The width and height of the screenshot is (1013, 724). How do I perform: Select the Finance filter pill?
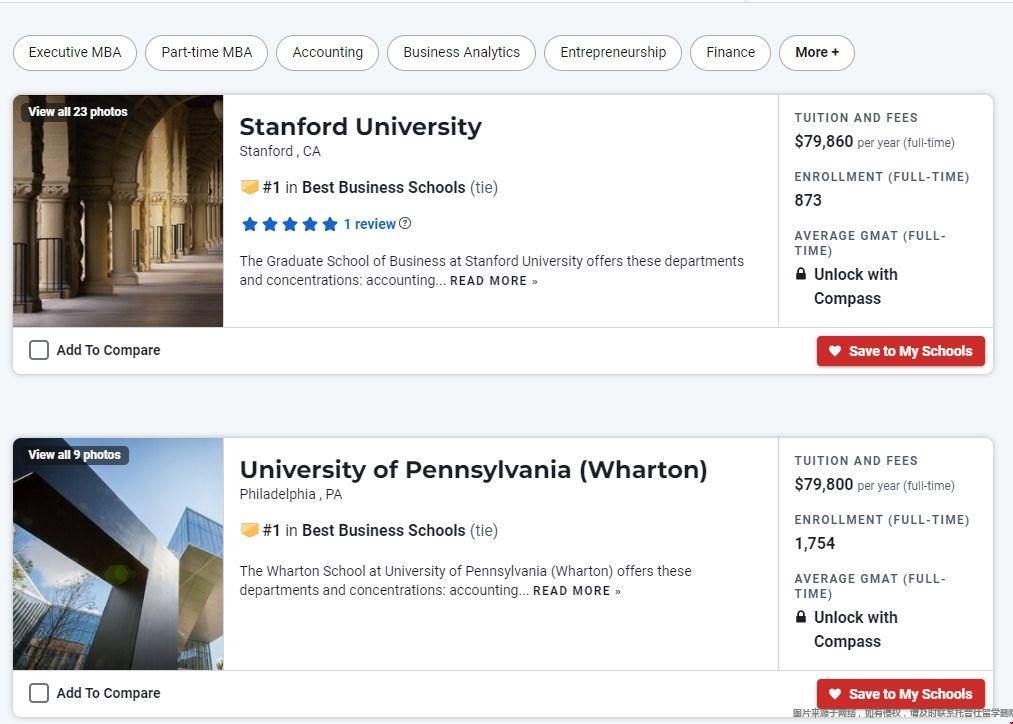click(731, 52)
